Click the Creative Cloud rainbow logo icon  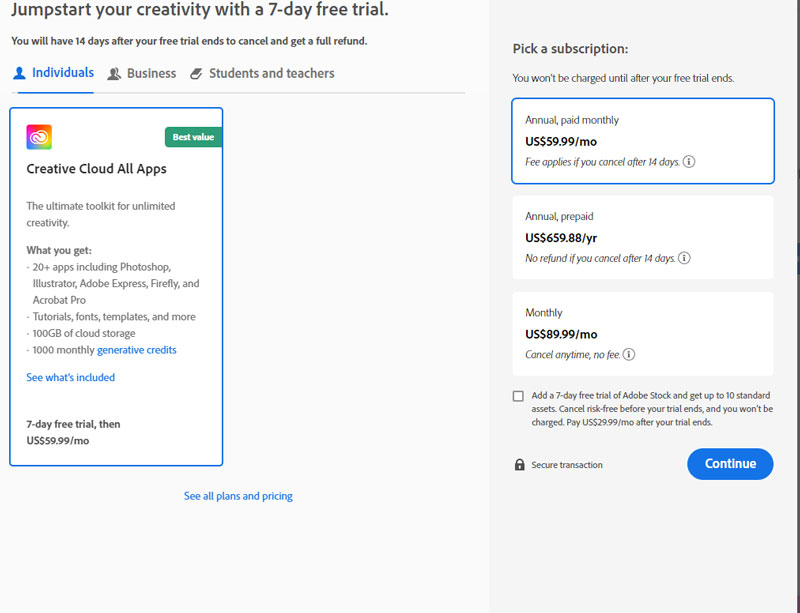39,137
